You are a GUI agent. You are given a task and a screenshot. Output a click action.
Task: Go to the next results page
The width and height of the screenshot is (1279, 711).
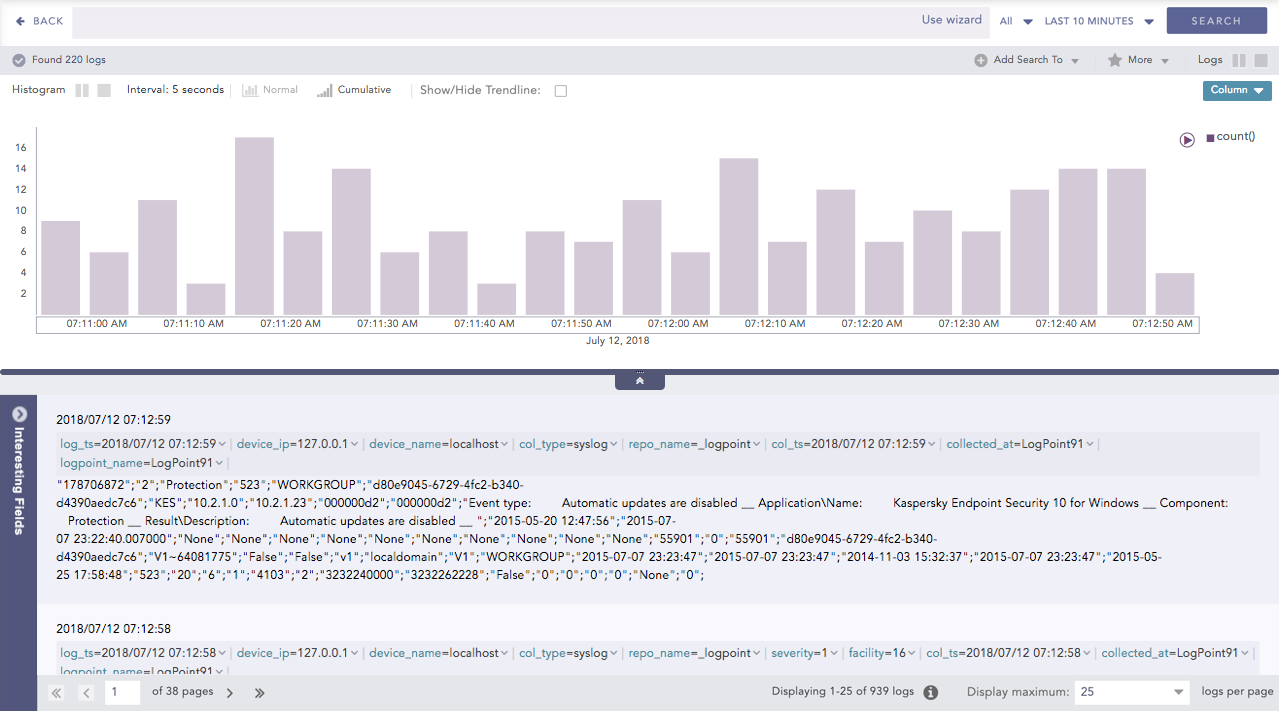(x=230, y=692)
